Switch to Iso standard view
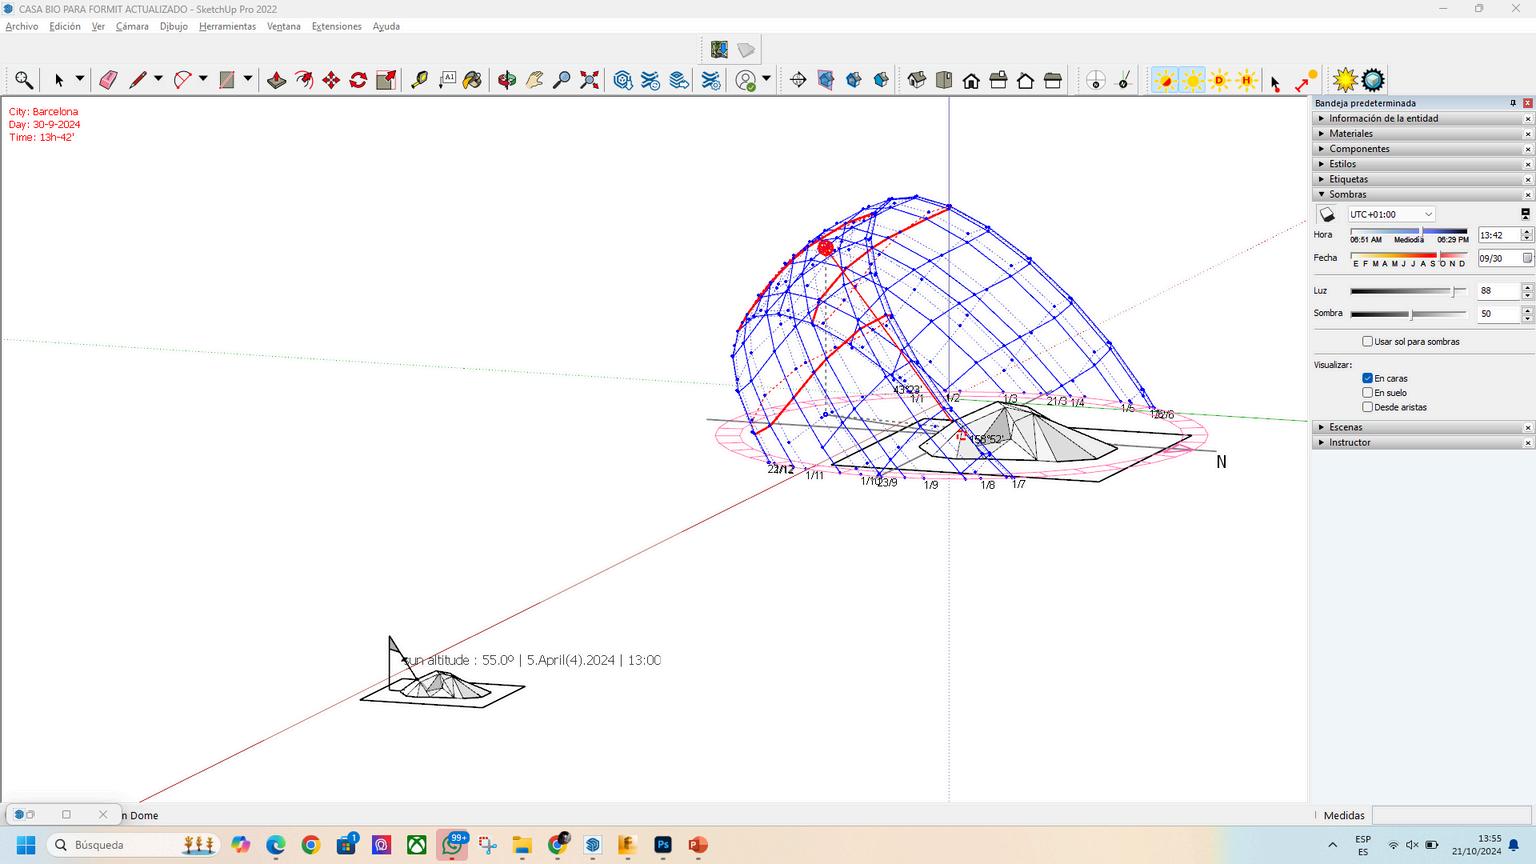 coord(917,80)
